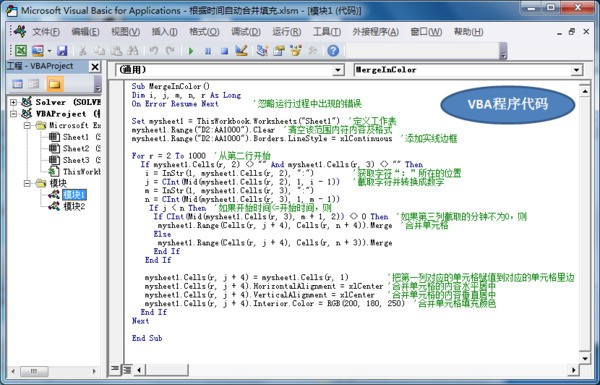Click the 'Sub MergeInColor()' code line
The height and width of the screenshot is (385, 600).
pyautogui.click(x=171, y=86)
